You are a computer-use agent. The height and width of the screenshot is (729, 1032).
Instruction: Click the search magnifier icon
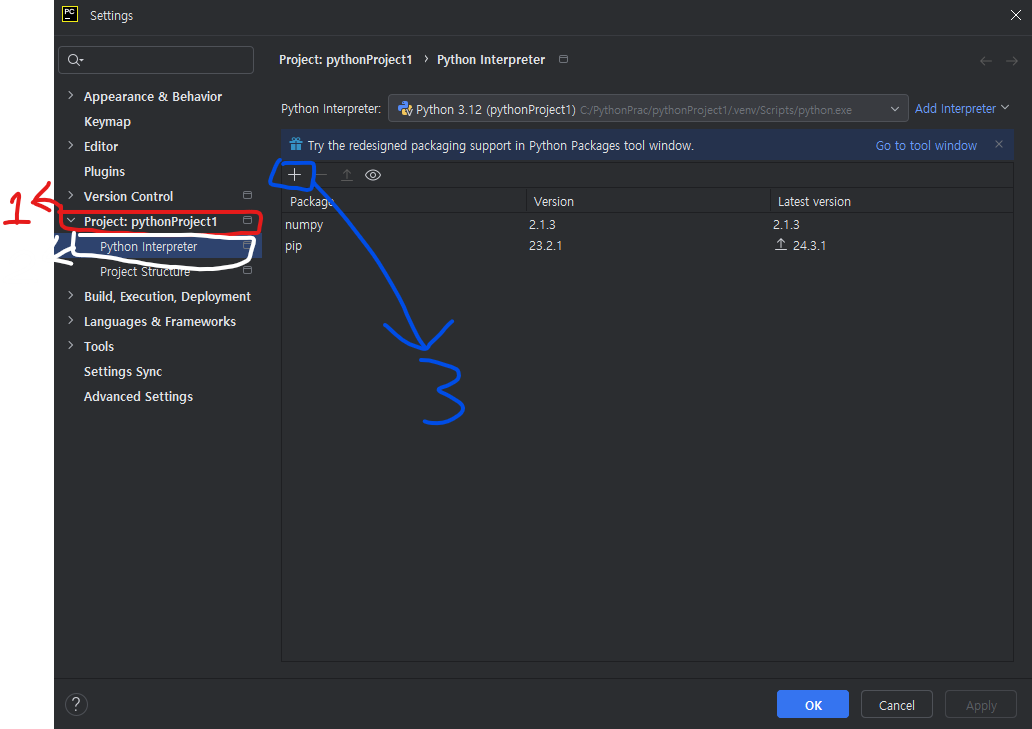[x=75, y=60]
